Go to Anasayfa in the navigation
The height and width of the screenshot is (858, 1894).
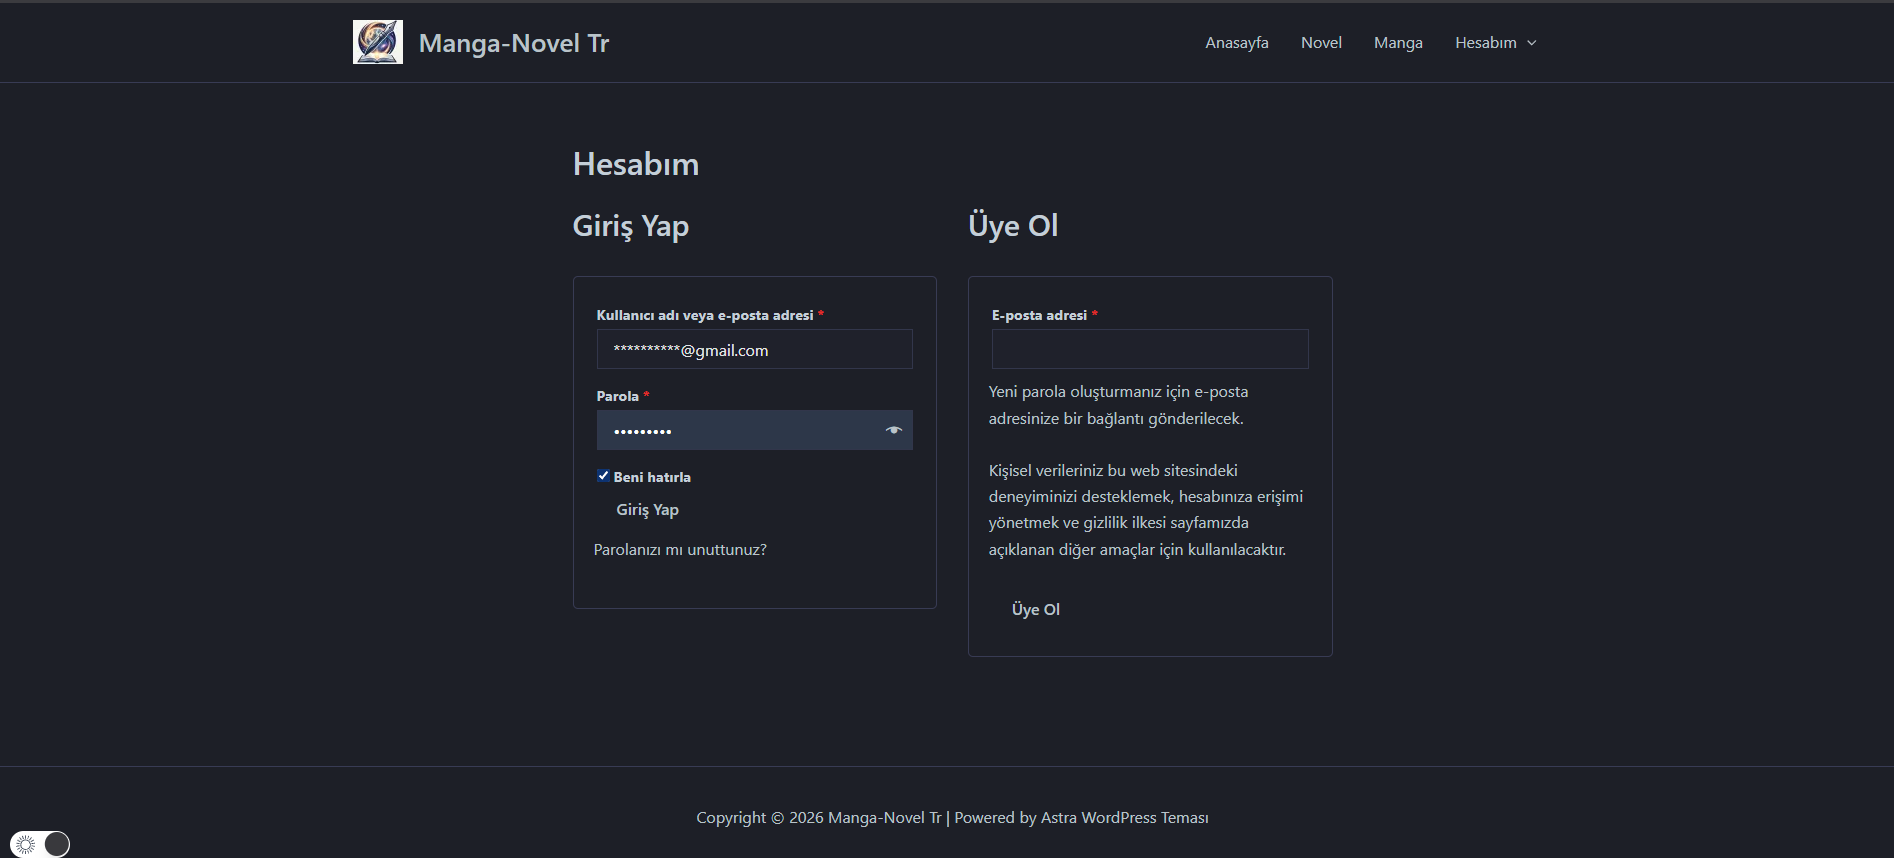(x=1236, y=43)
